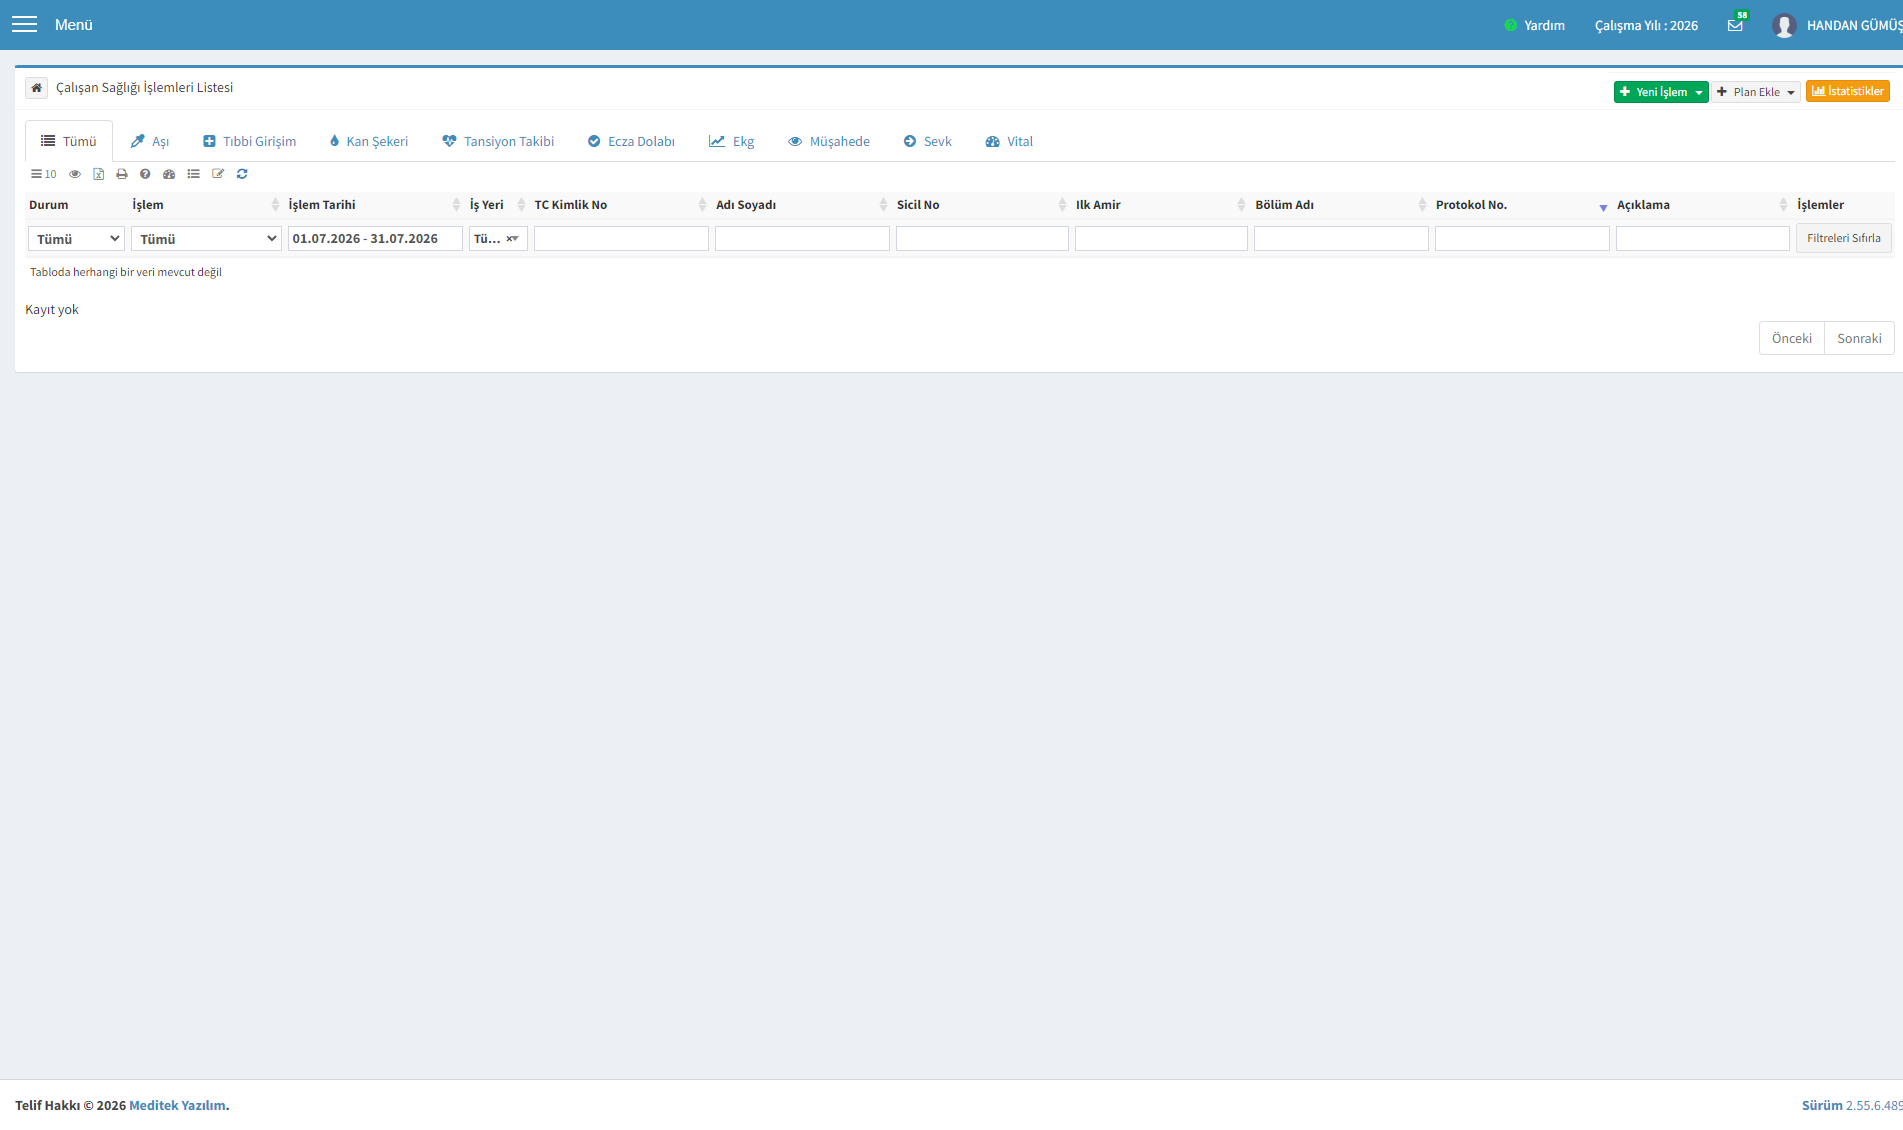Follow the Meditek Yazılım link

point(177,1105)
